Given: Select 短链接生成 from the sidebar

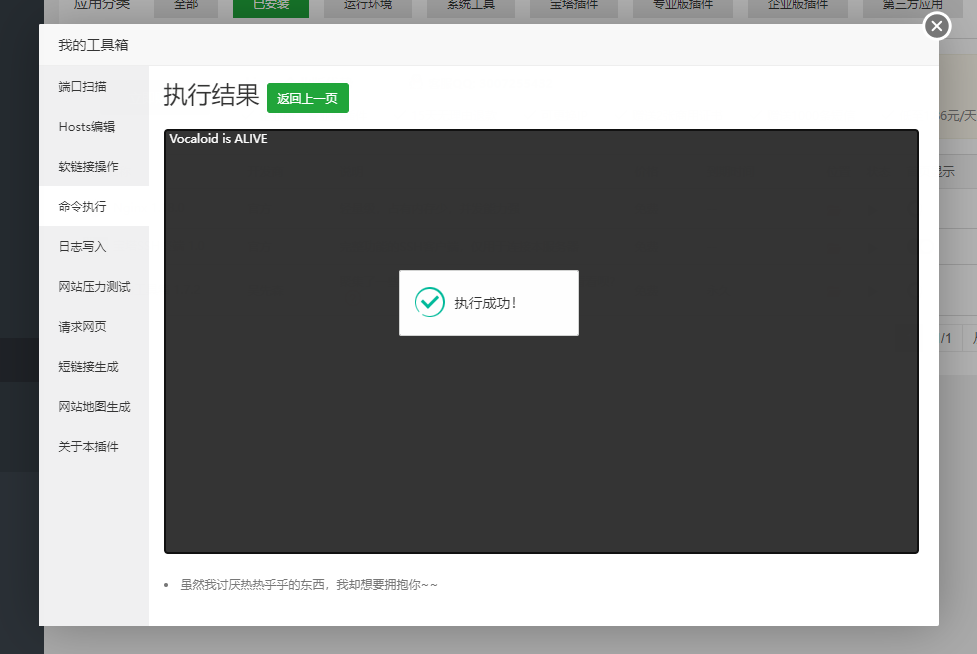Looking at the screenshot, I should [x=94, y=366].
